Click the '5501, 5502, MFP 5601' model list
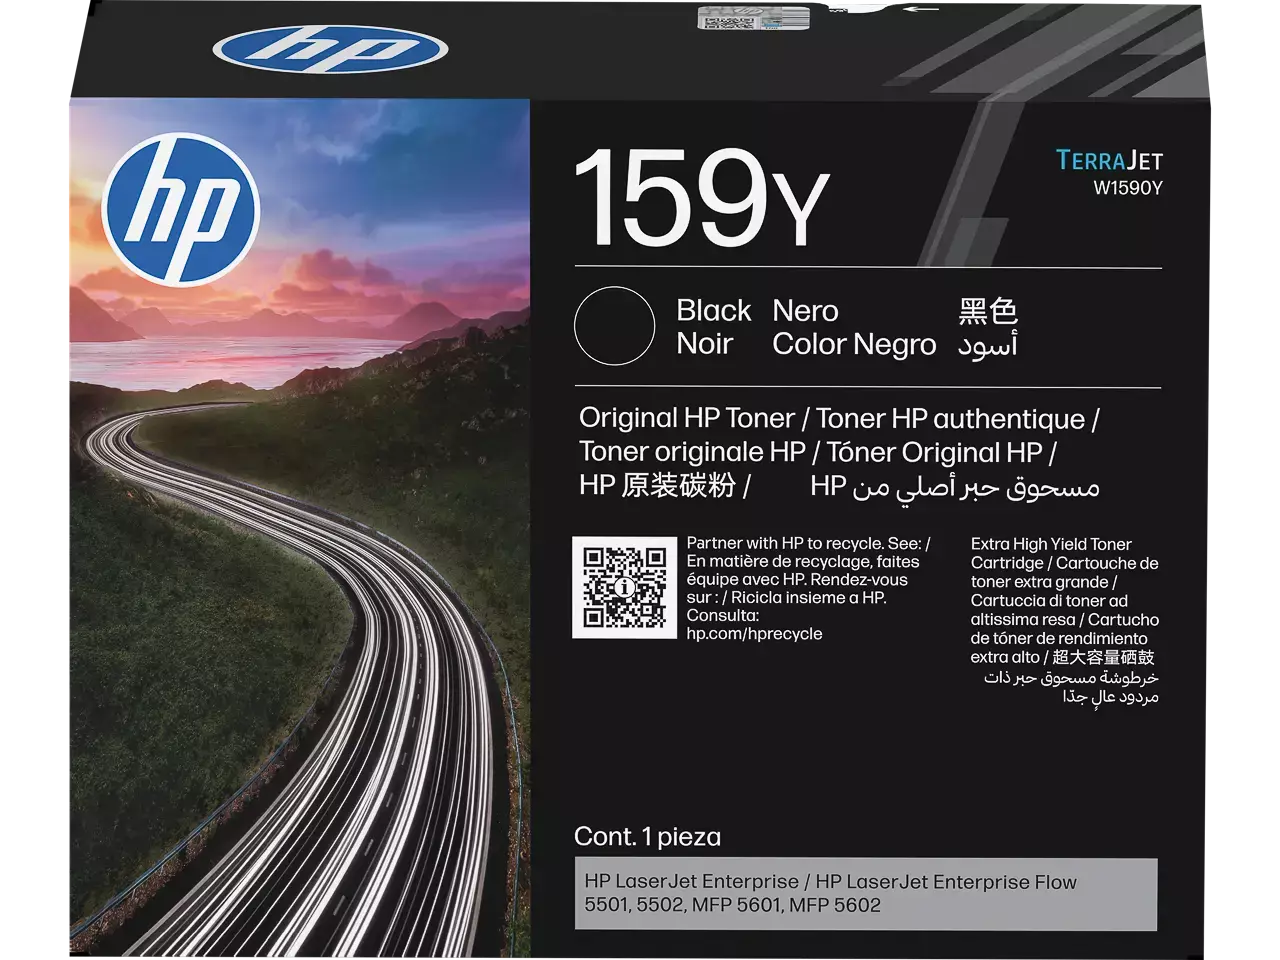Screen dimensions: 1280x960 click(x=733, y=905)
